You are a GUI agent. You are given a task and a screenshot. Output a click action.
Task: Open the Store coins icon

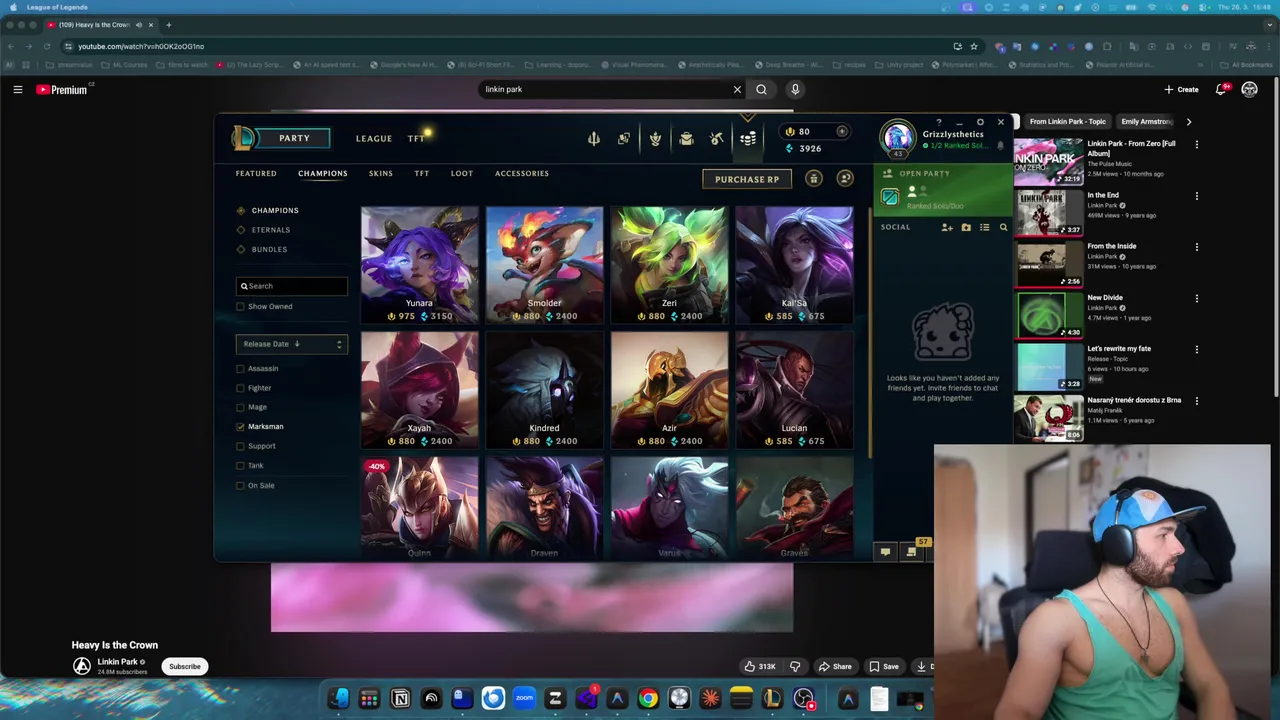pyautogui.click(x=748, y=139)
